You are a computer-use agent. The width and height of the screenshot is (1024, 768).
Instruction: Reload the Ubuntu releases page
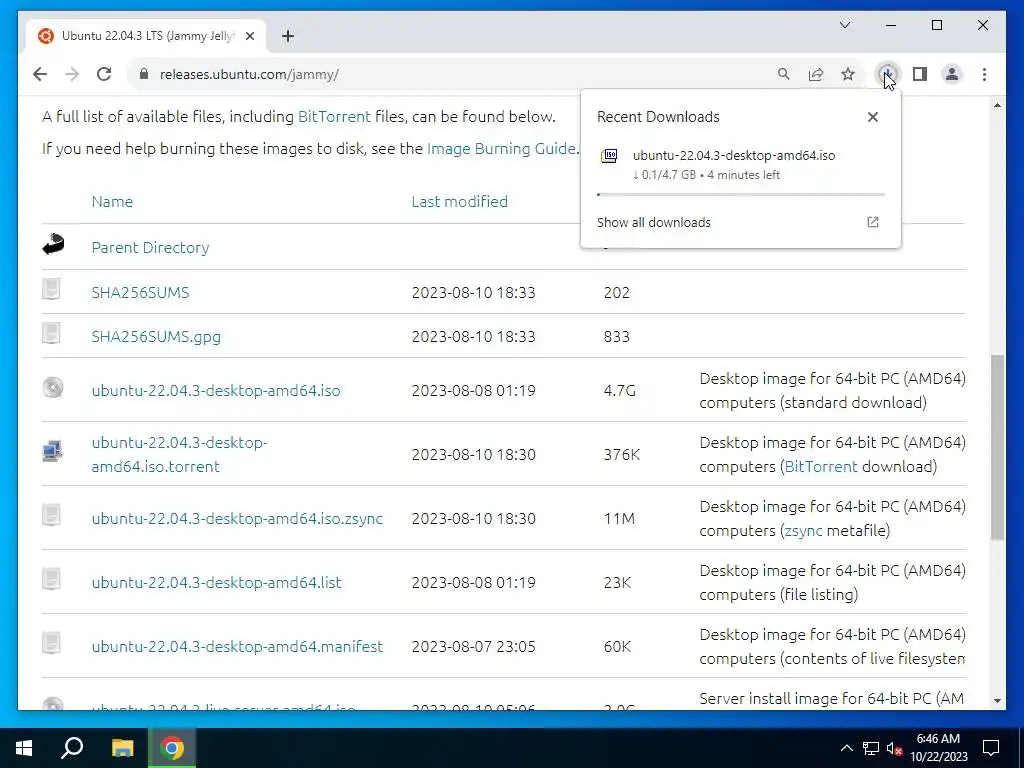pyautogui.click(x=104, y=74)
